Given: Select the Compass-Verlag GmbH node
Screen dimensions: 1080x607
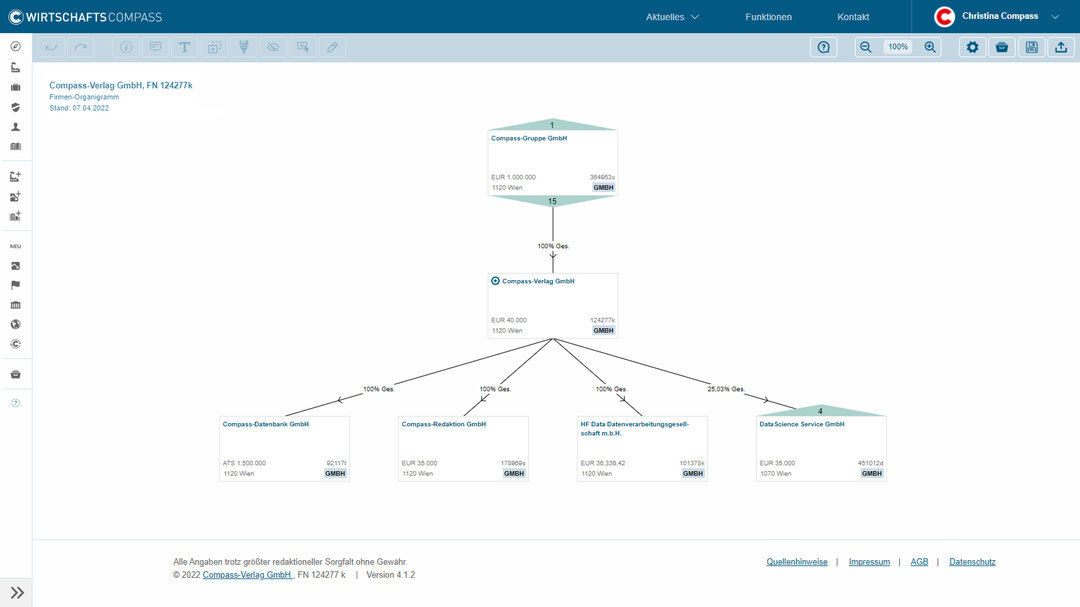Looking at the screenshot, I should click(552, 306).
